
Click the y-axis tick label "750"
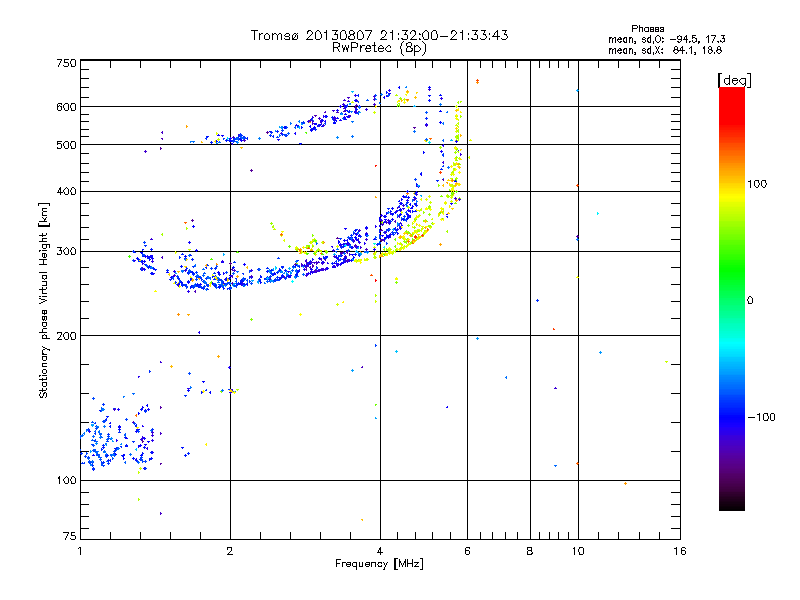pyautogui.click(x=66, y=64)
